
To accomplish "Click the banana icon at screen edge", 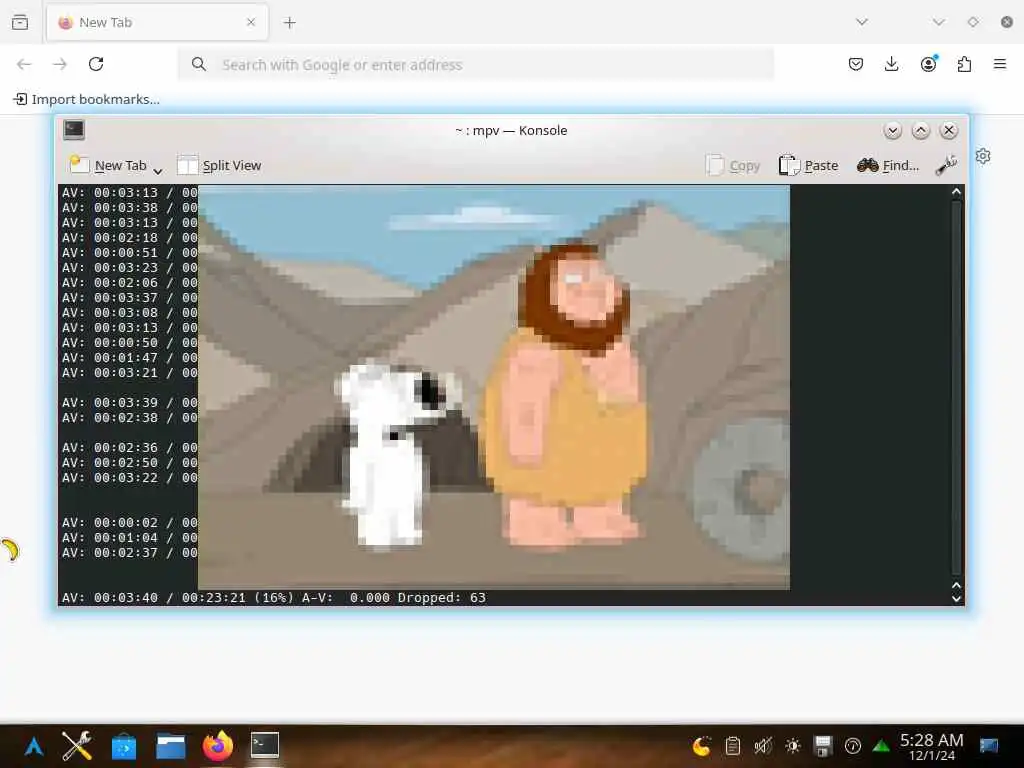I will coord(10,550).
